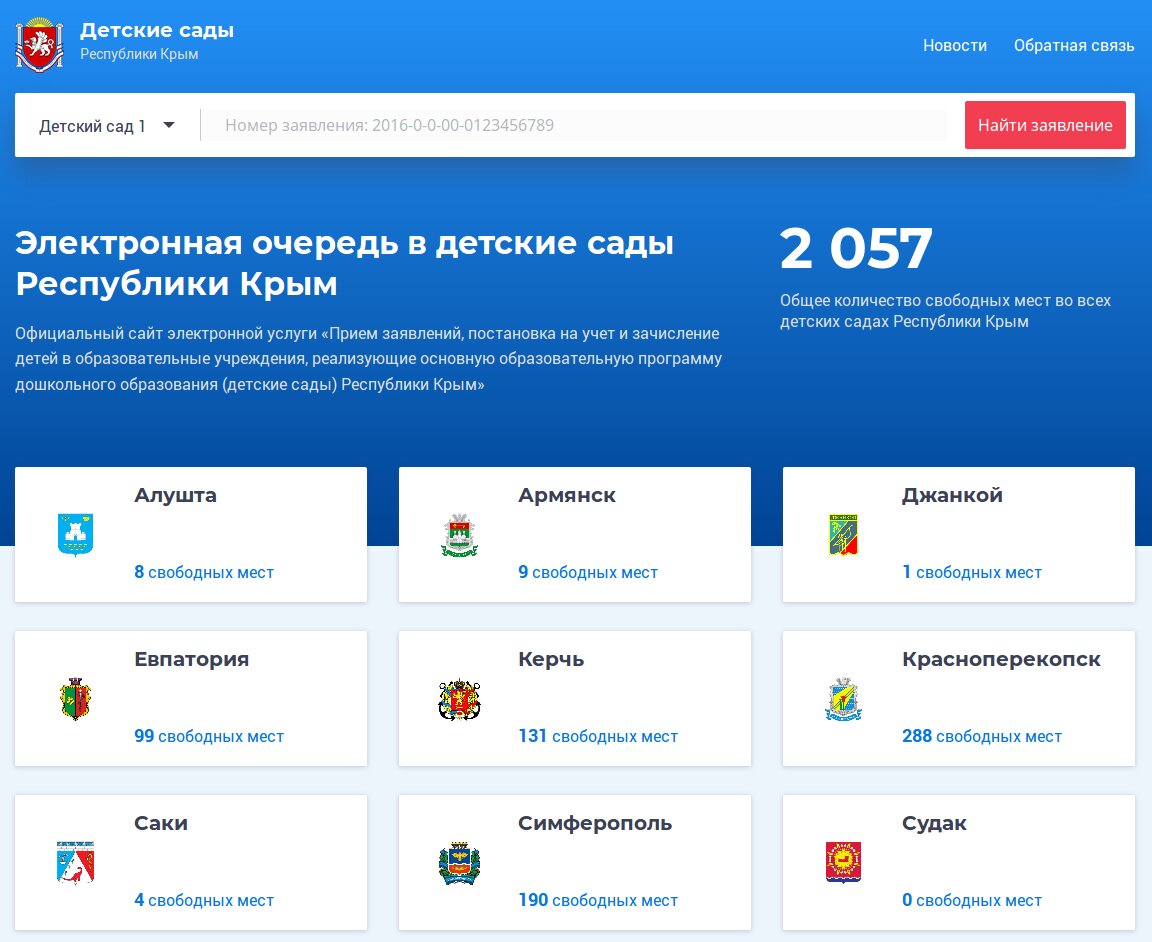This screenshot has width=1152, height=942.
Task: Click the Evpatoria city emblem
Action: click(75, 698)
